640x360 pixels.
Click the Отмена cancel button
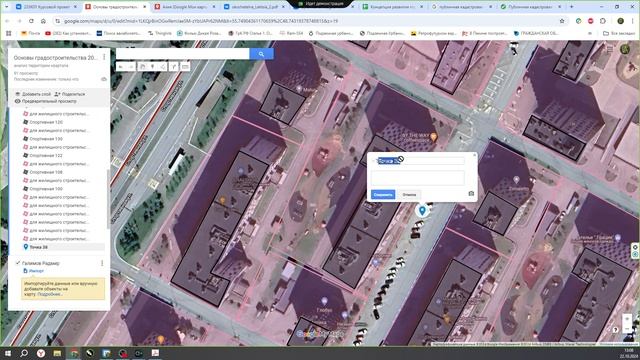[x=409, y=195]
